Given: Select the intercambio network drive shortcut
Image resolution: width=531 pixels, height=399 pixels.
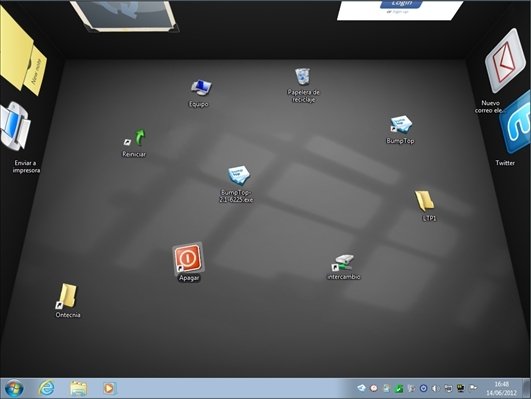Looking at the screenshot, I should pos(343,262).
